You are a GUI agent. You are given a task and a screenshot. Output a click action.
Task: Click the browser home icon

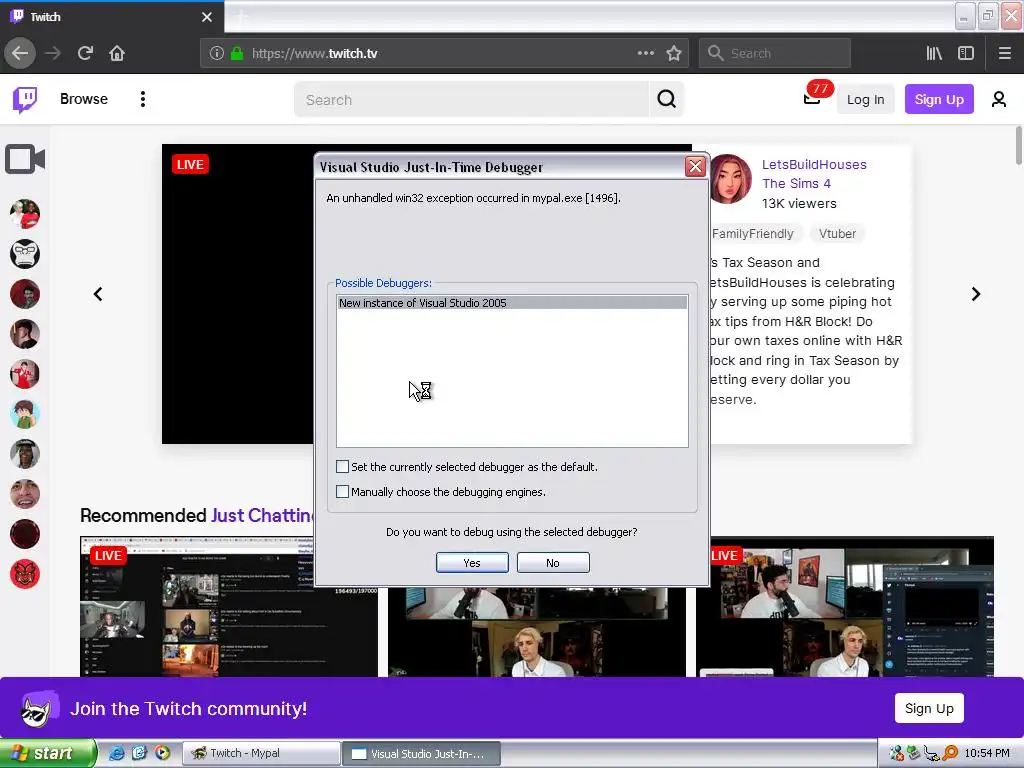117,54
